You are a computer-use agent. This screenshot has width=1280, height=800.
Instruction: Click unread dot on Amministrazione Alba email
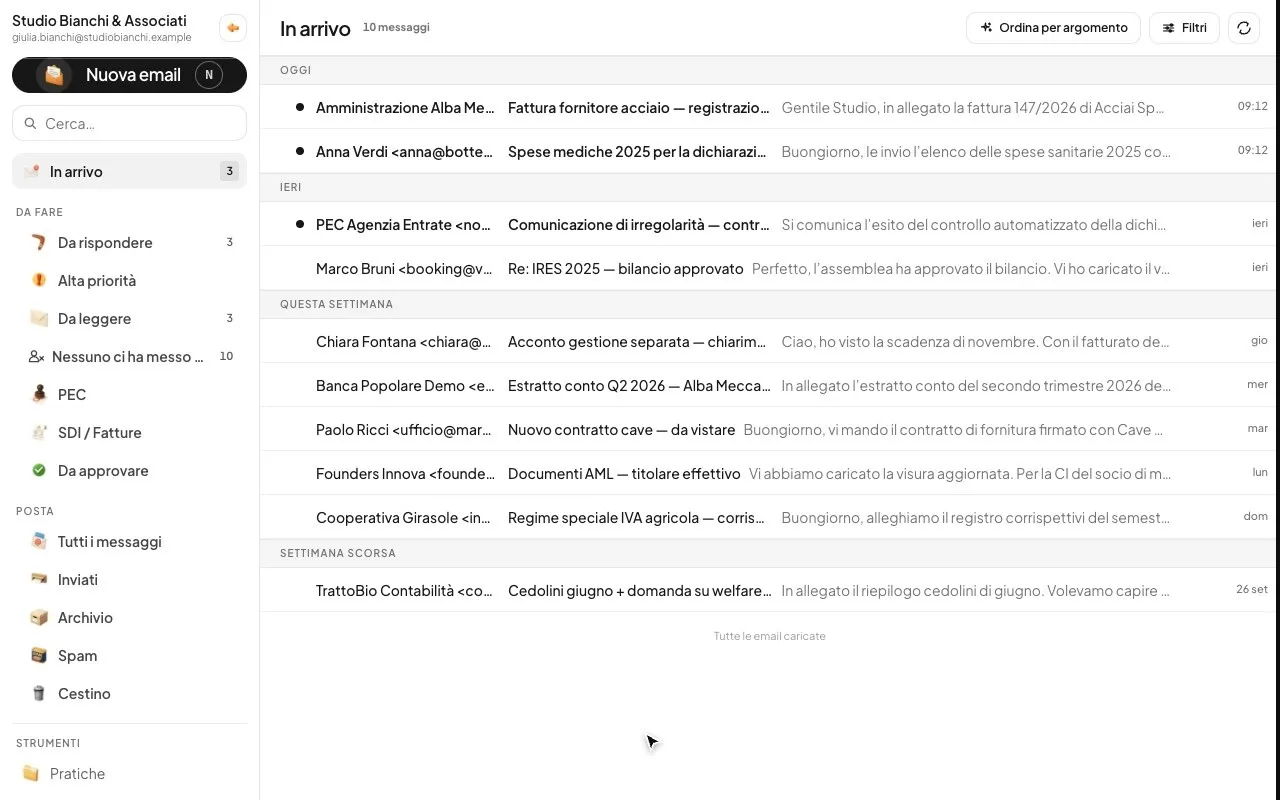click(x=300, y=107)
